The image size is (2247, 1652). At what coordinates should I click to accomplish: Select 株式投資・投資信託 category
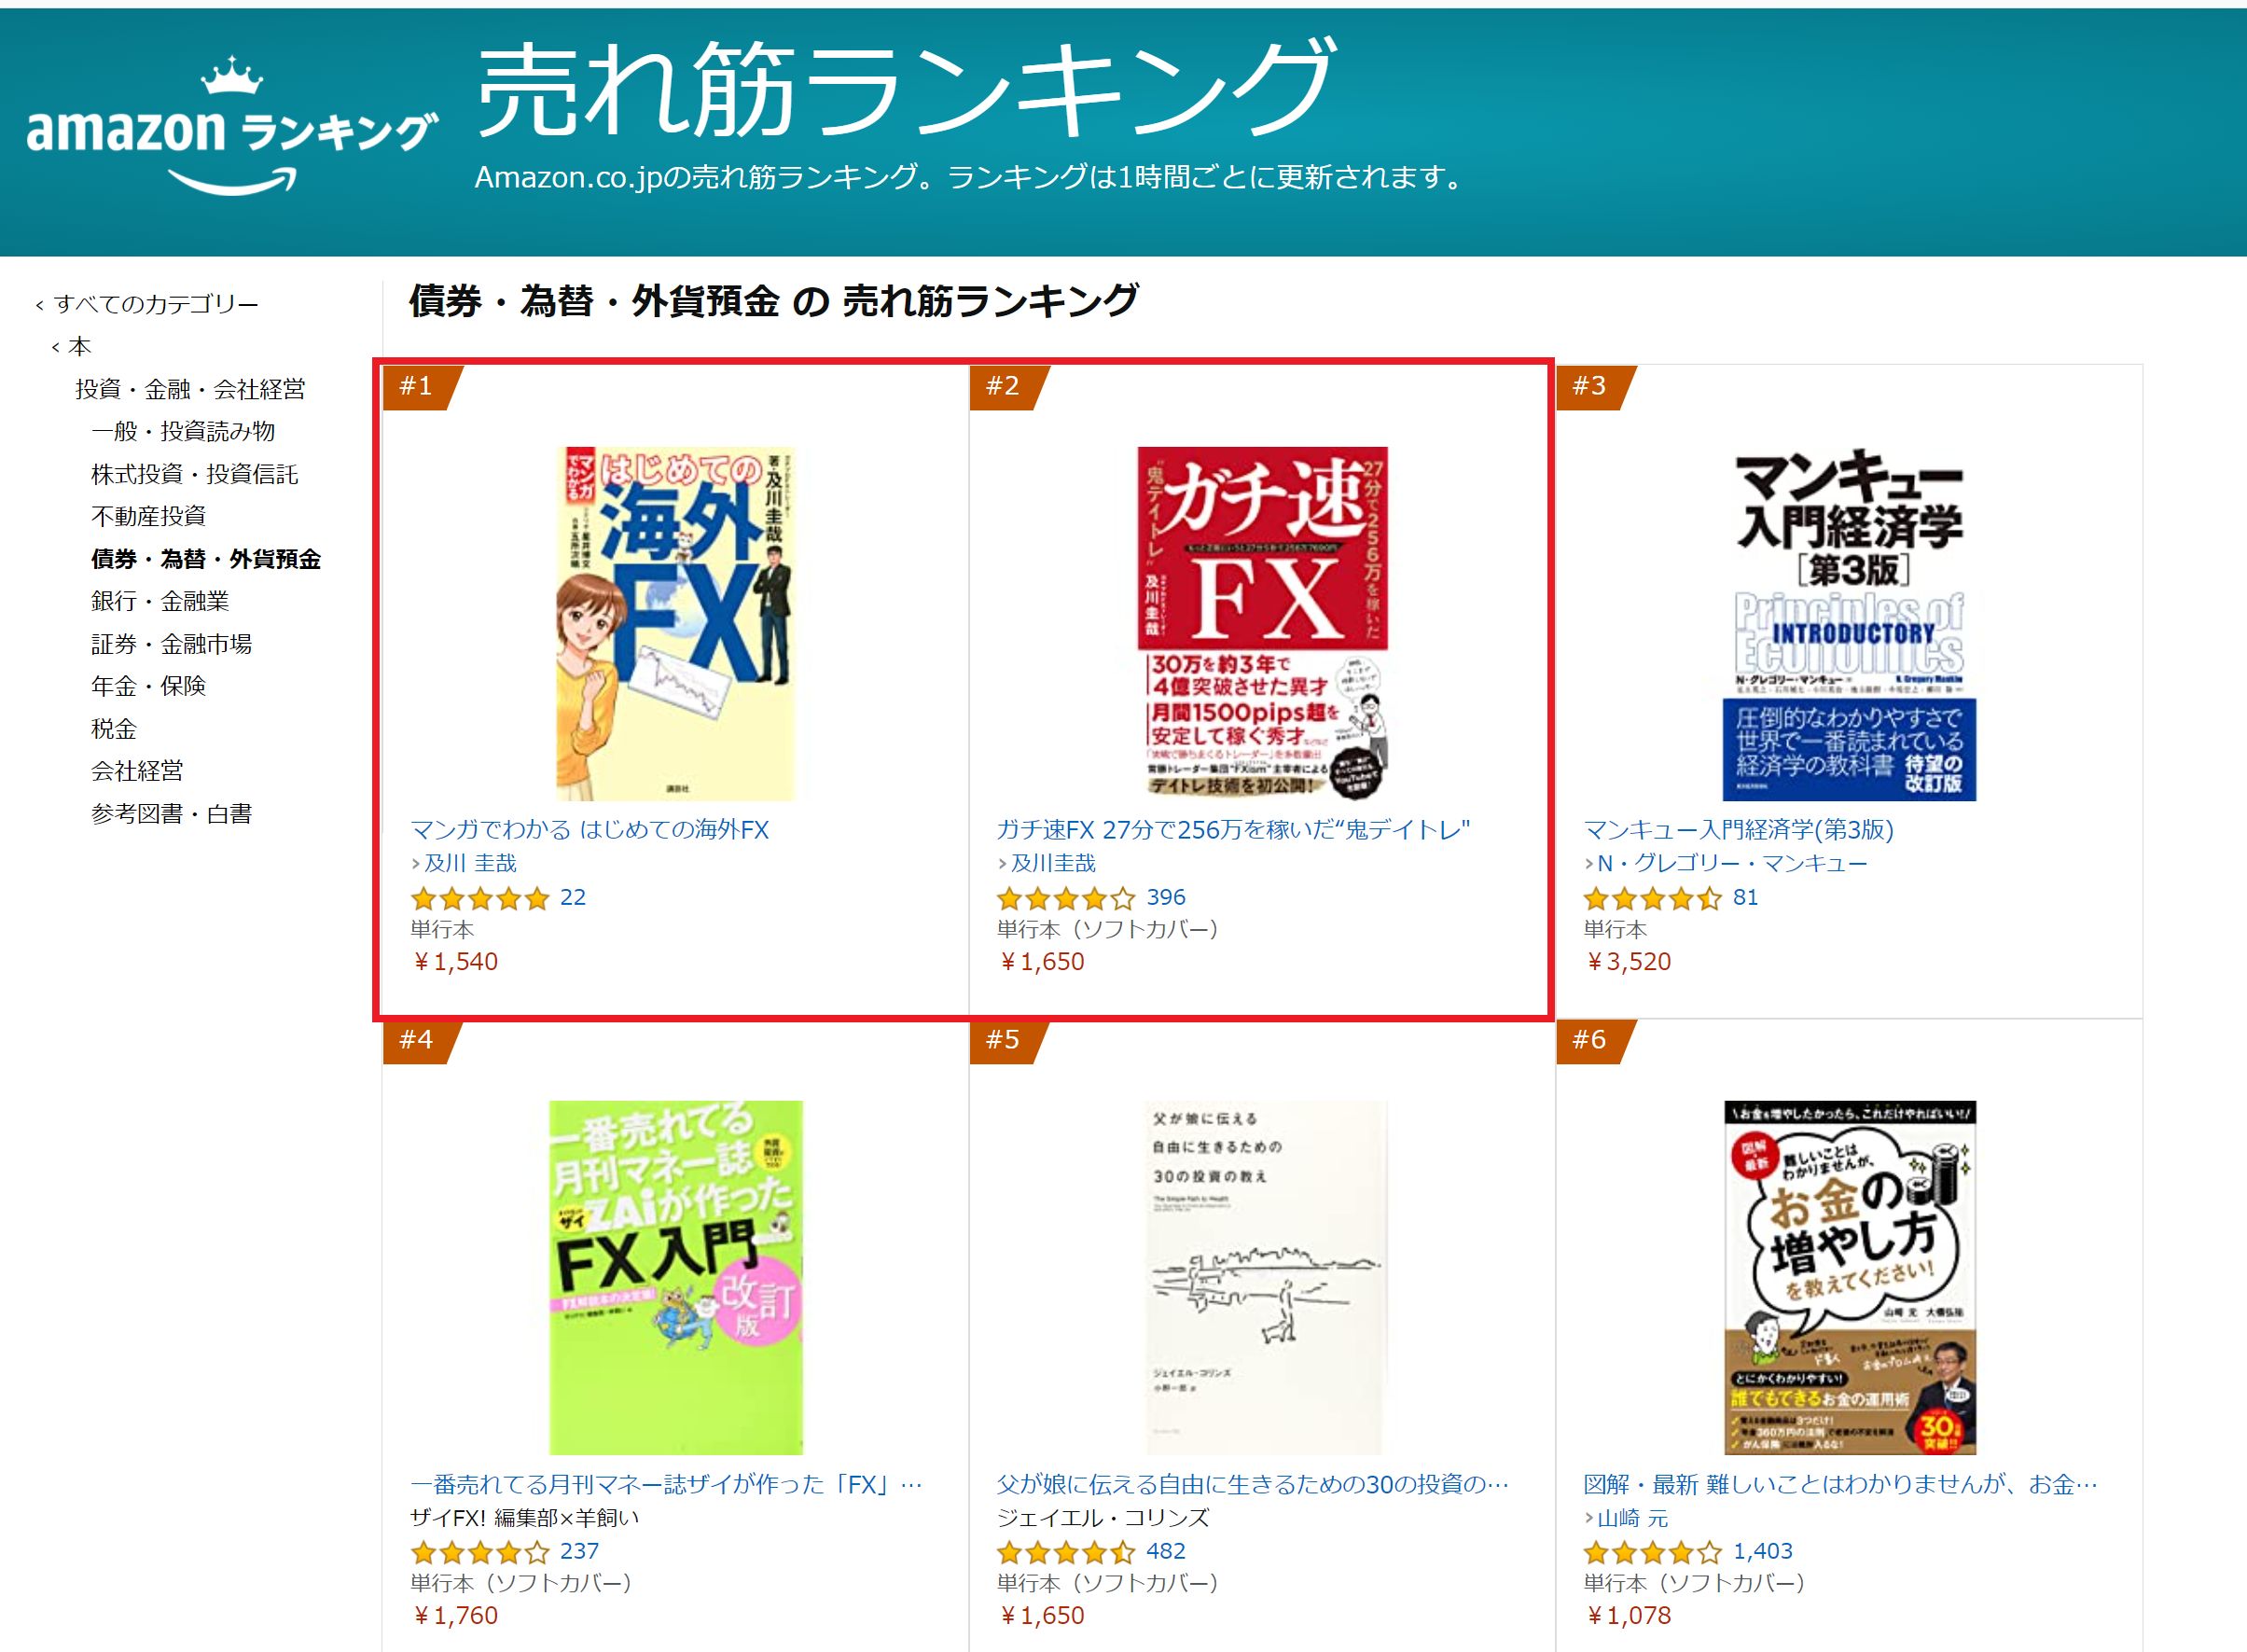pyautogui.click(x=195, y=474)
